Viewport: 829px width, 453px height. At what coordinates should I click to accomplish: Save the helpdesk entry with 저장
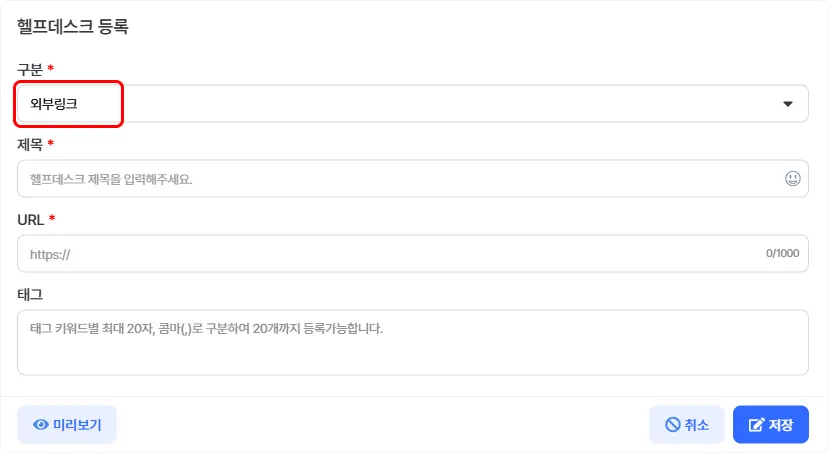pyautogui.click(x=771, y=424)
